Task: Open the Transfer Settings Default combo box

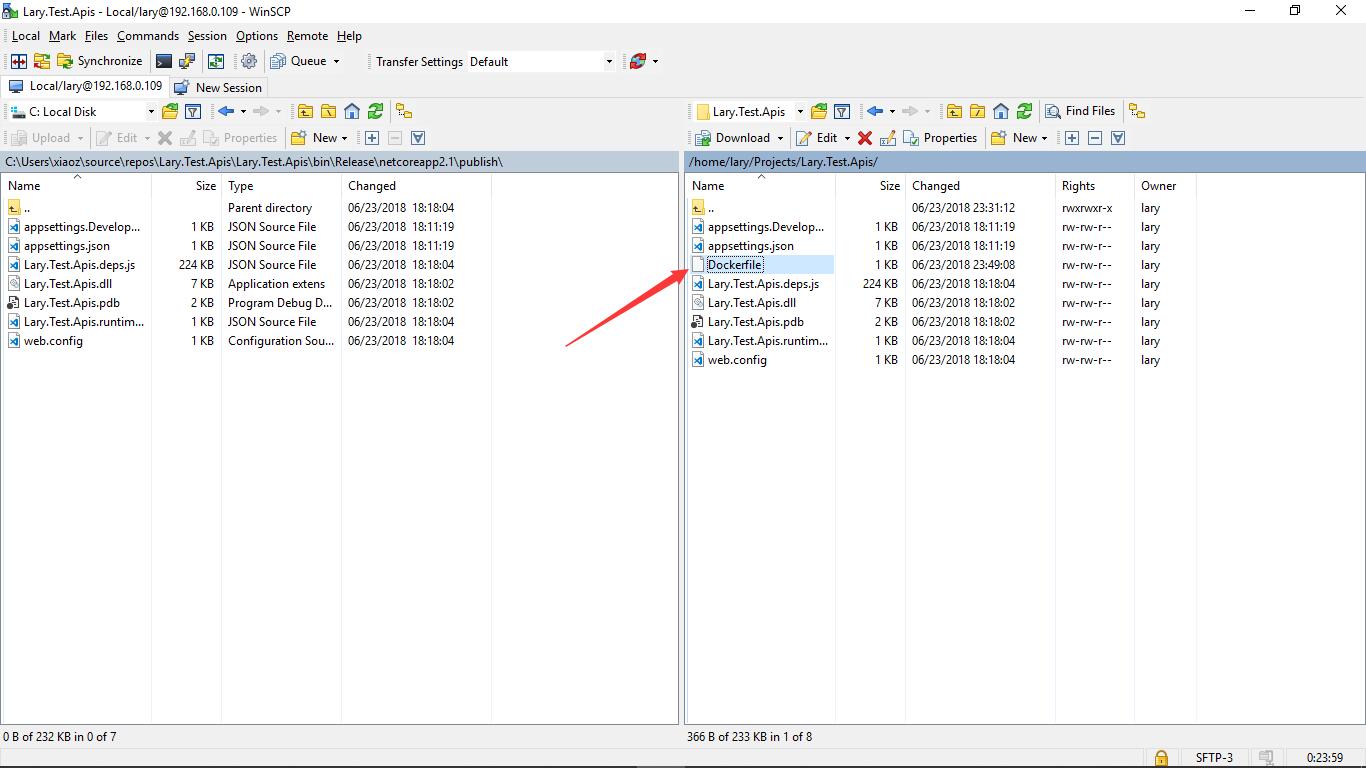Action: (541, 61)
